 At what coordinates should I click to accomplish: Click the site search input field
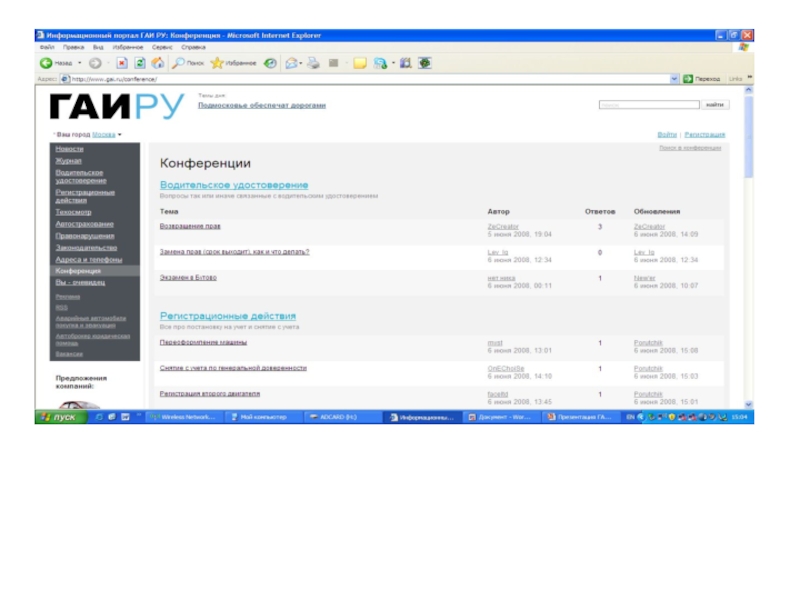pyautogui.click(x=649, y=105)
